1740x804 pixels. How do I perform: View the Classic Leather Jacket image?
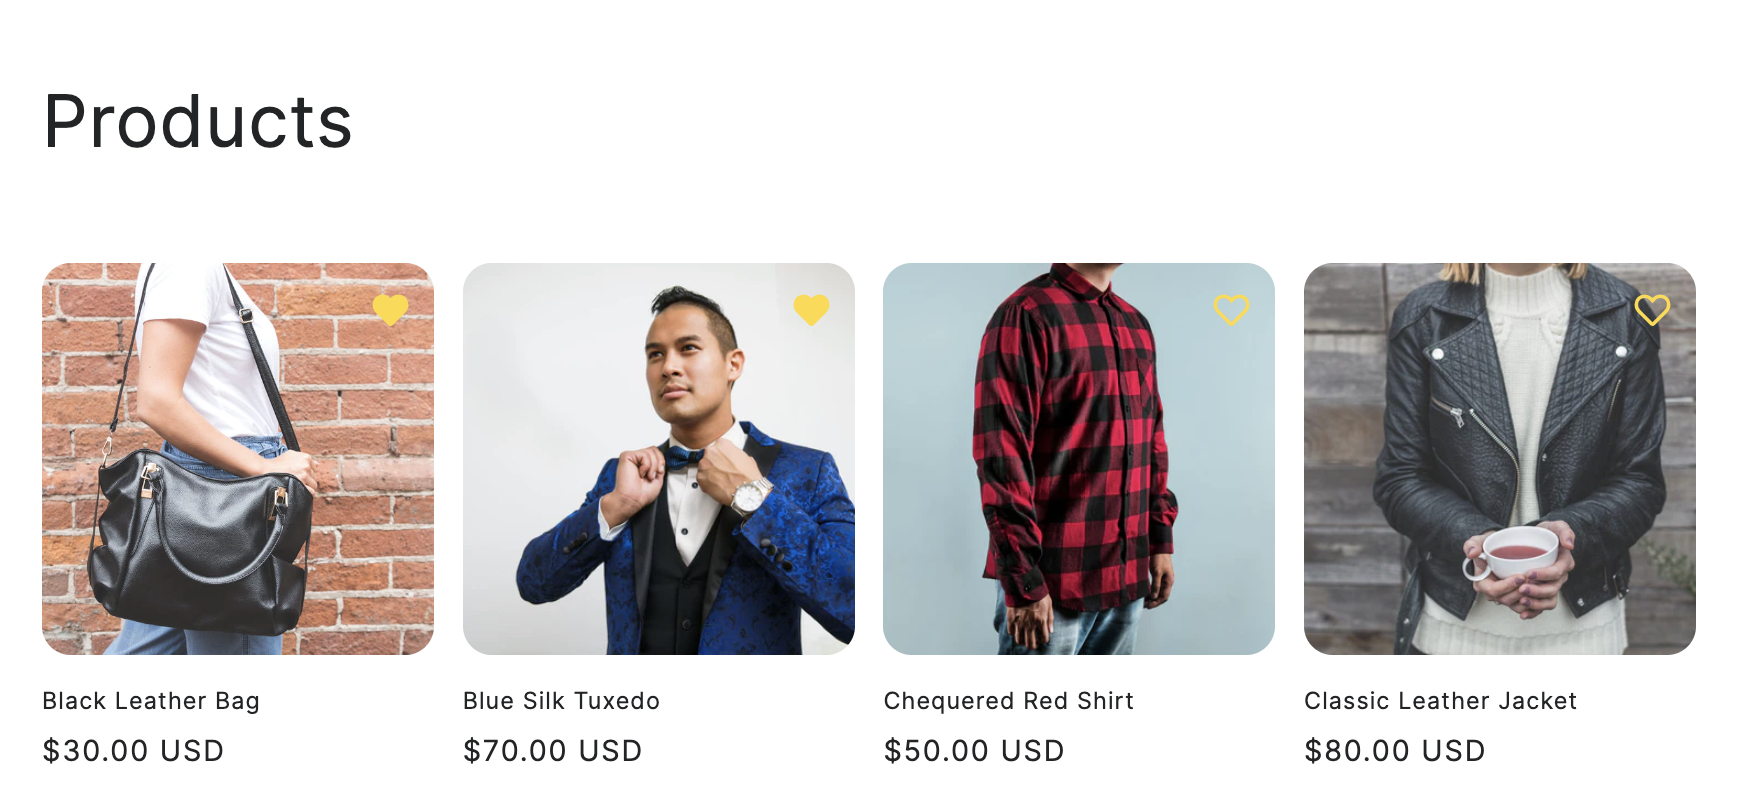[1499, 459]
